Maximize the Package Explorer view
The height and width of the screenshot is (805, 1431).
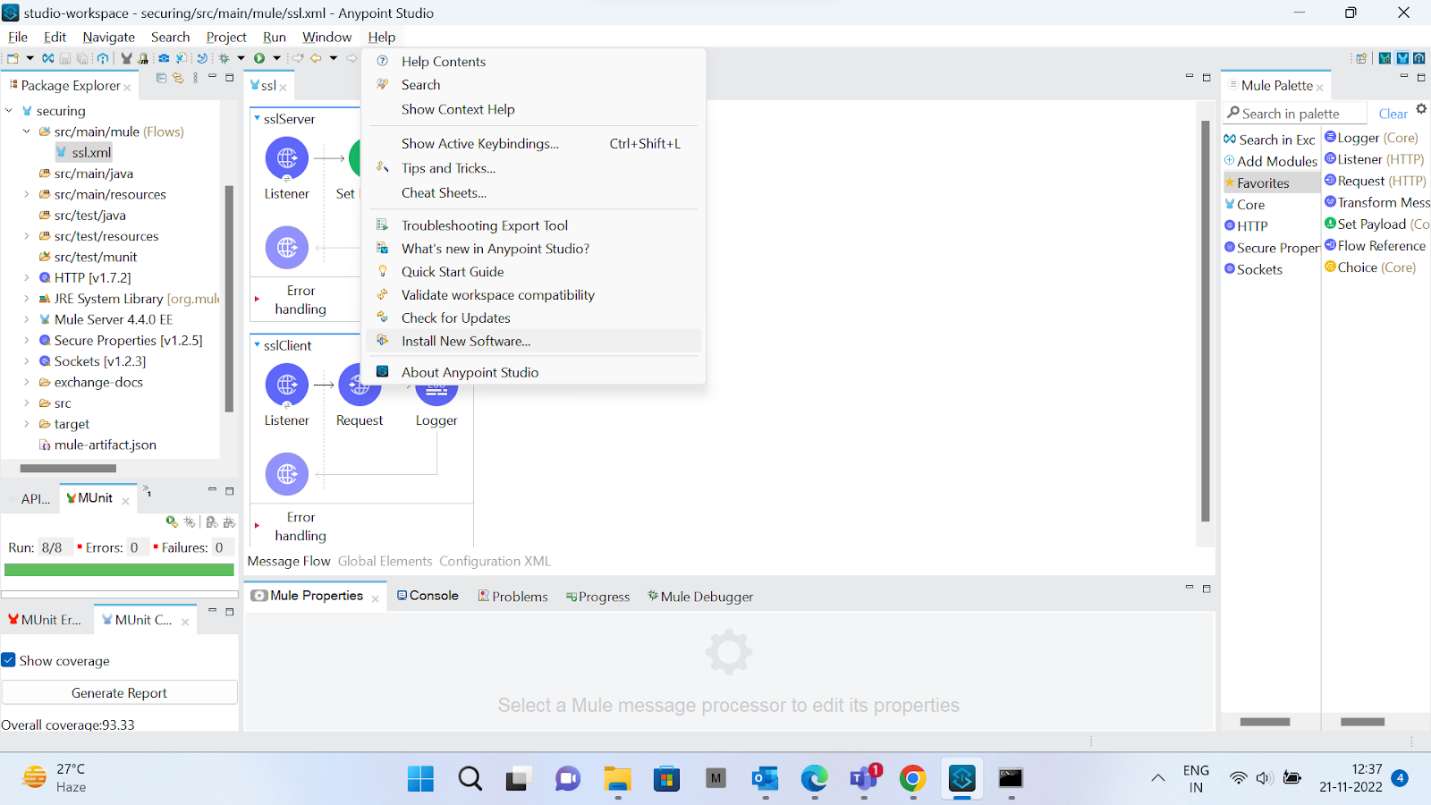click(230, 78)
